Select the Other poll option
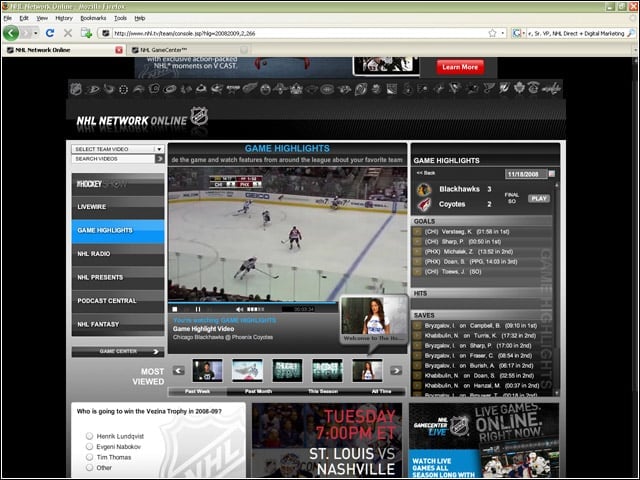The image size is (640, 480). pyautogui.click(x=89, y=468)
